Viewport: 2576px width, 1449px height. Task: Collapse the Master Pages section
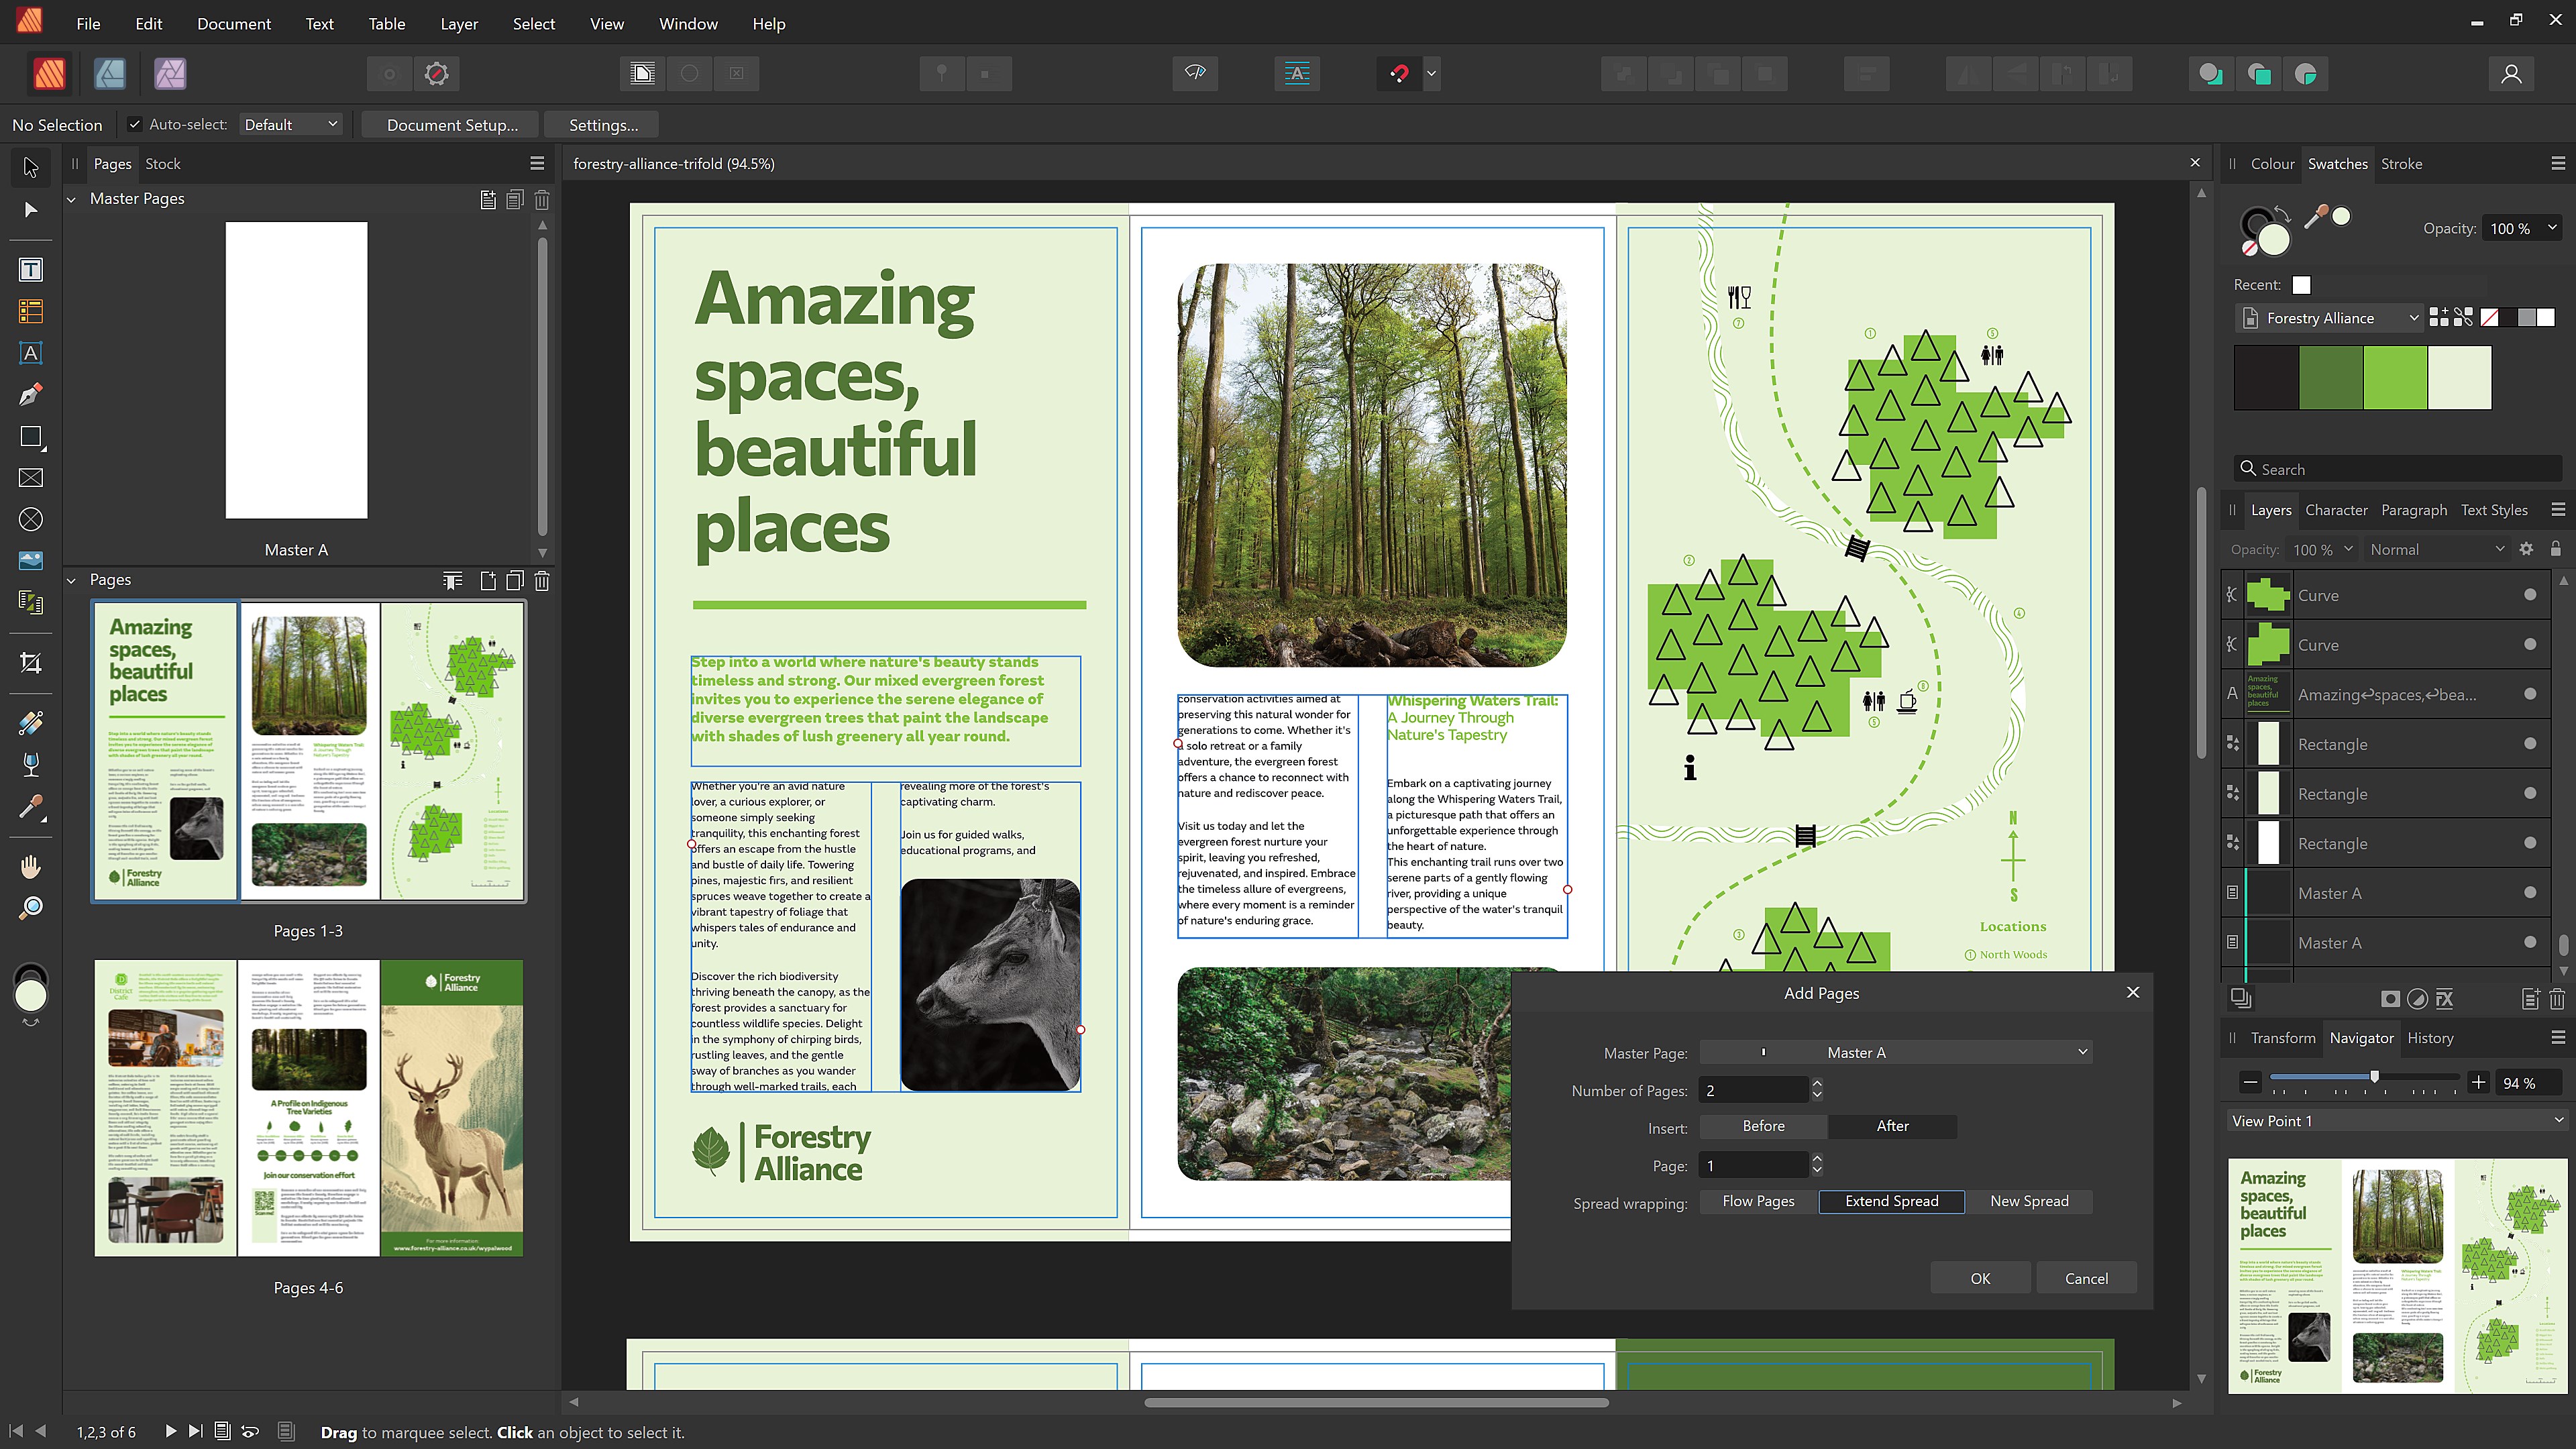coord(72,199)
